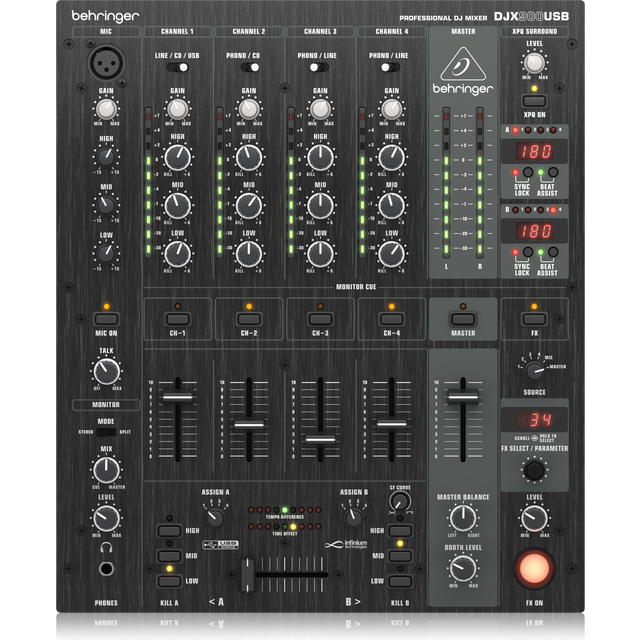Toggle the large FX ON button
The image size is (640, 640).
click(534, 569)
